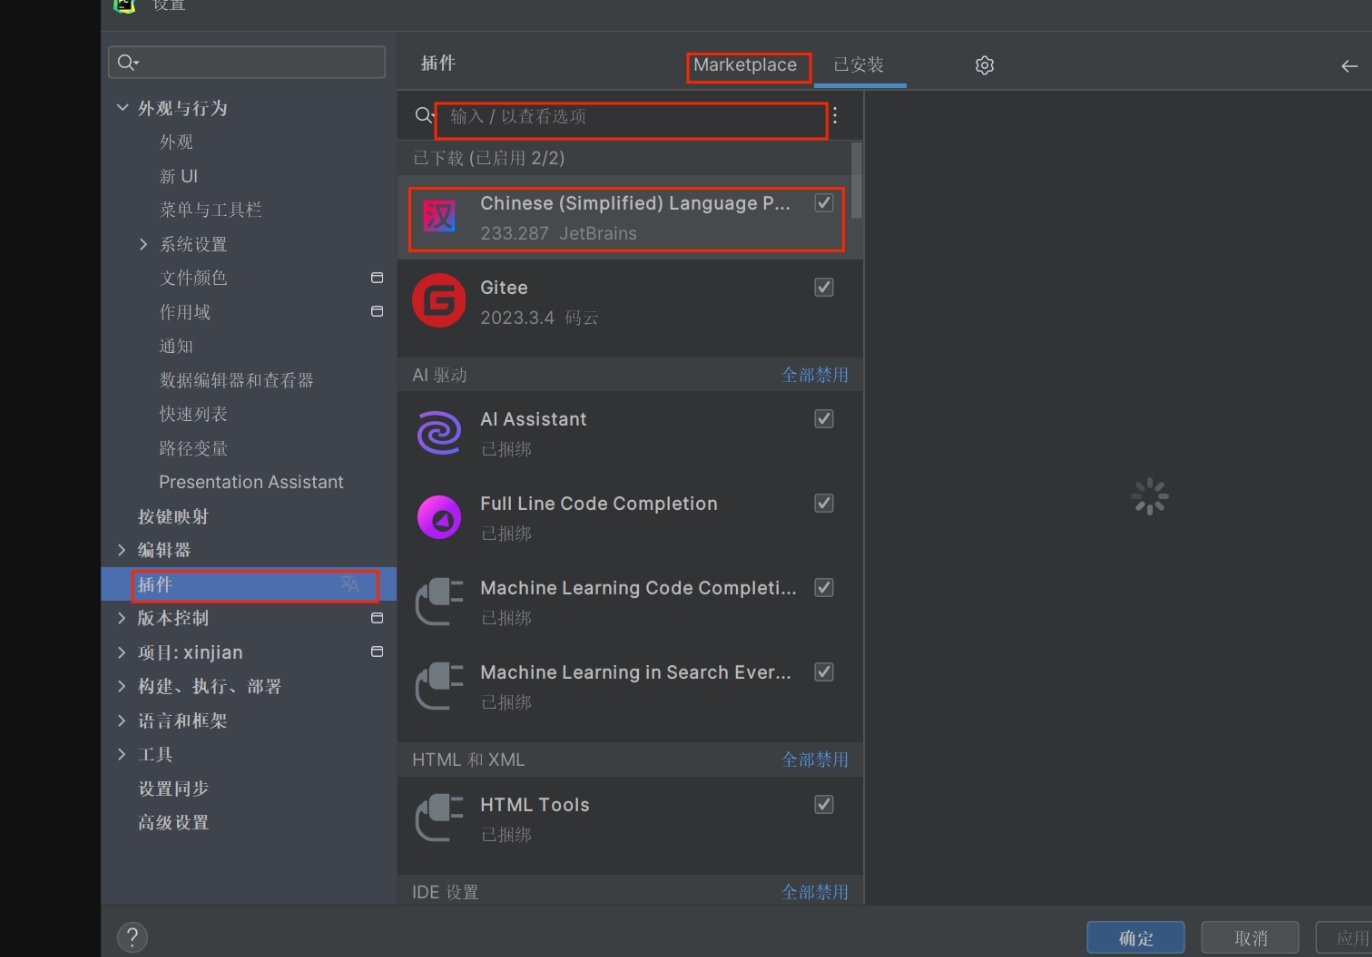Click the back arrow in plugins header

tap(1349, 66)
